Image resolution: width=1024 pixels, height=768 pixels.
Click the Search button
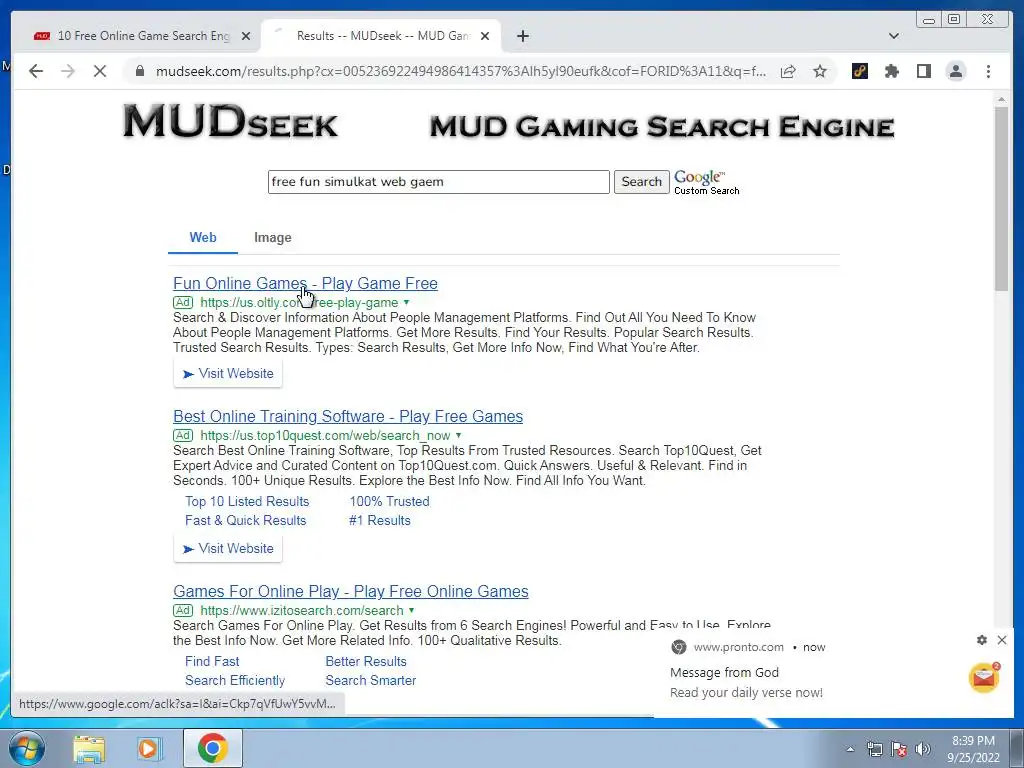click(x=641, y=182)
